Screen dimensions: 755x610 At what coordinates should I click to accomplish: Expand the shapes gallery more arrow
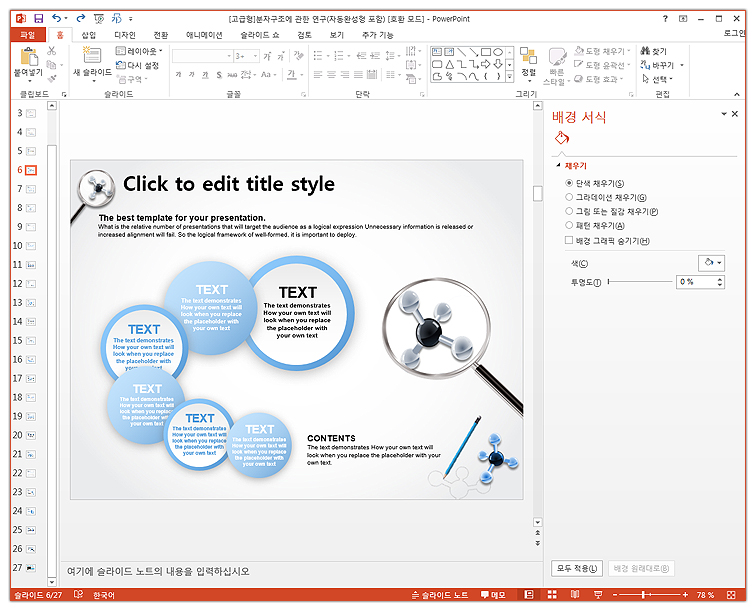(509, 77)
